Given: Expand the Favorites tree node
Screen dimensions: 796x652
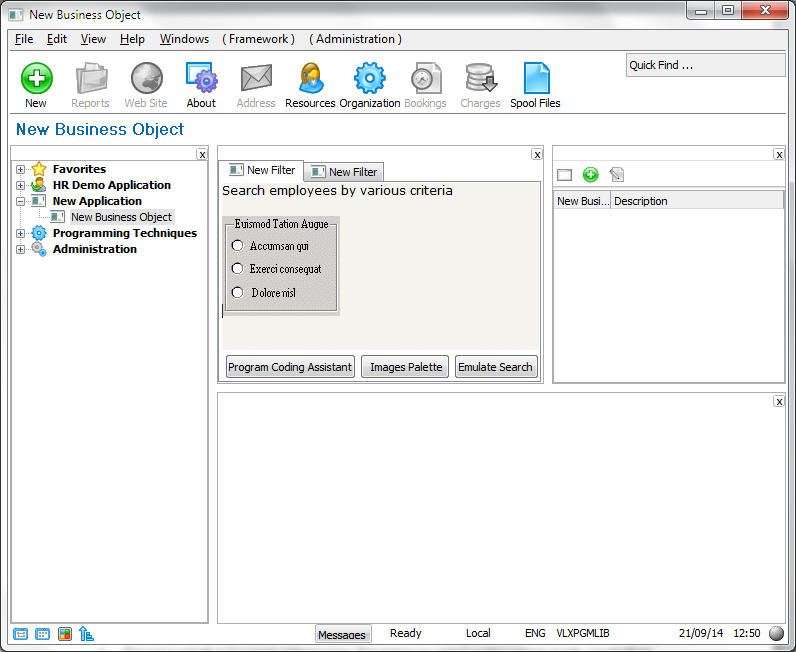Looking at the screenshot, I should [20, 170].
